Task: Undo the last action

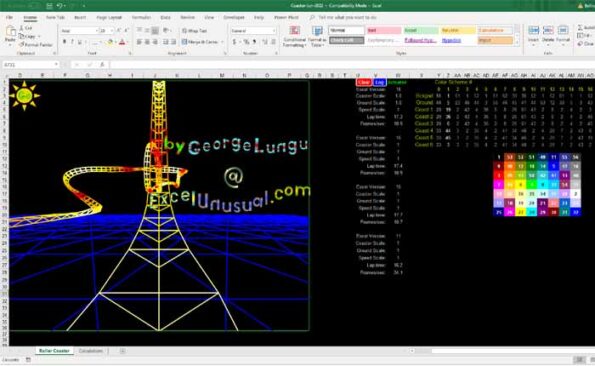Action: [59, 6]
